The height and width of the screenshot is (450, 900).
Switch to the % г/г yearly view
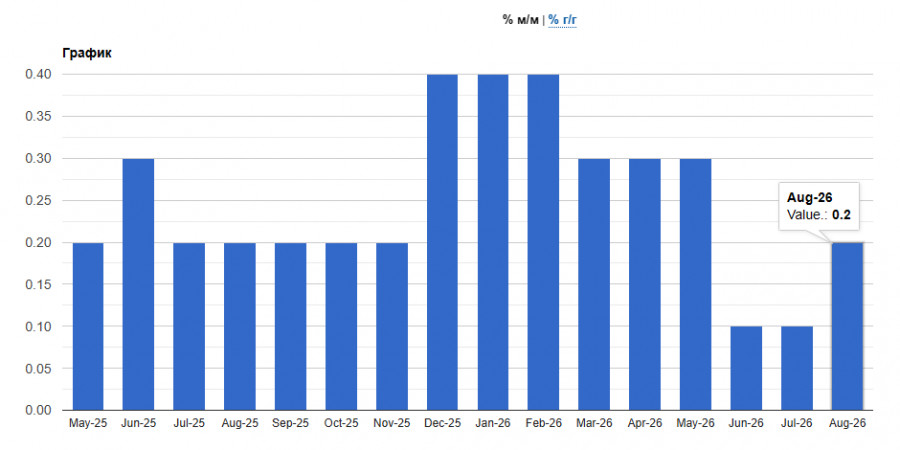pos(562,21)
